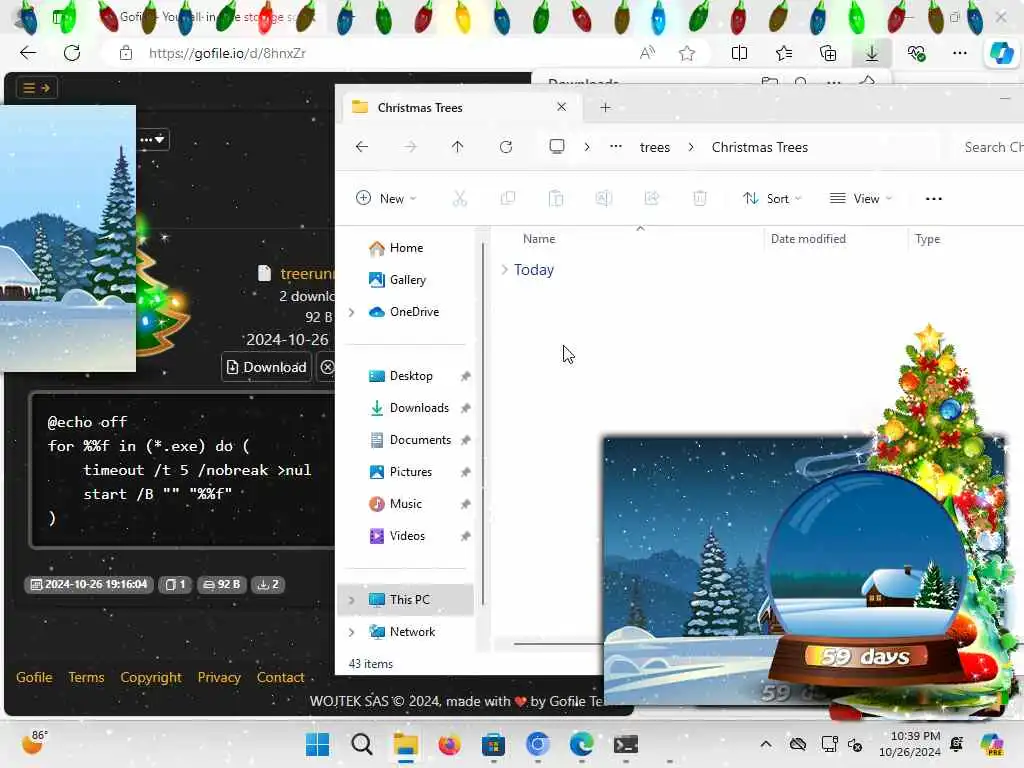Click the Download button on Gofile
Image resolution: width=1024 pixels, height=768 pixels.
266,367
